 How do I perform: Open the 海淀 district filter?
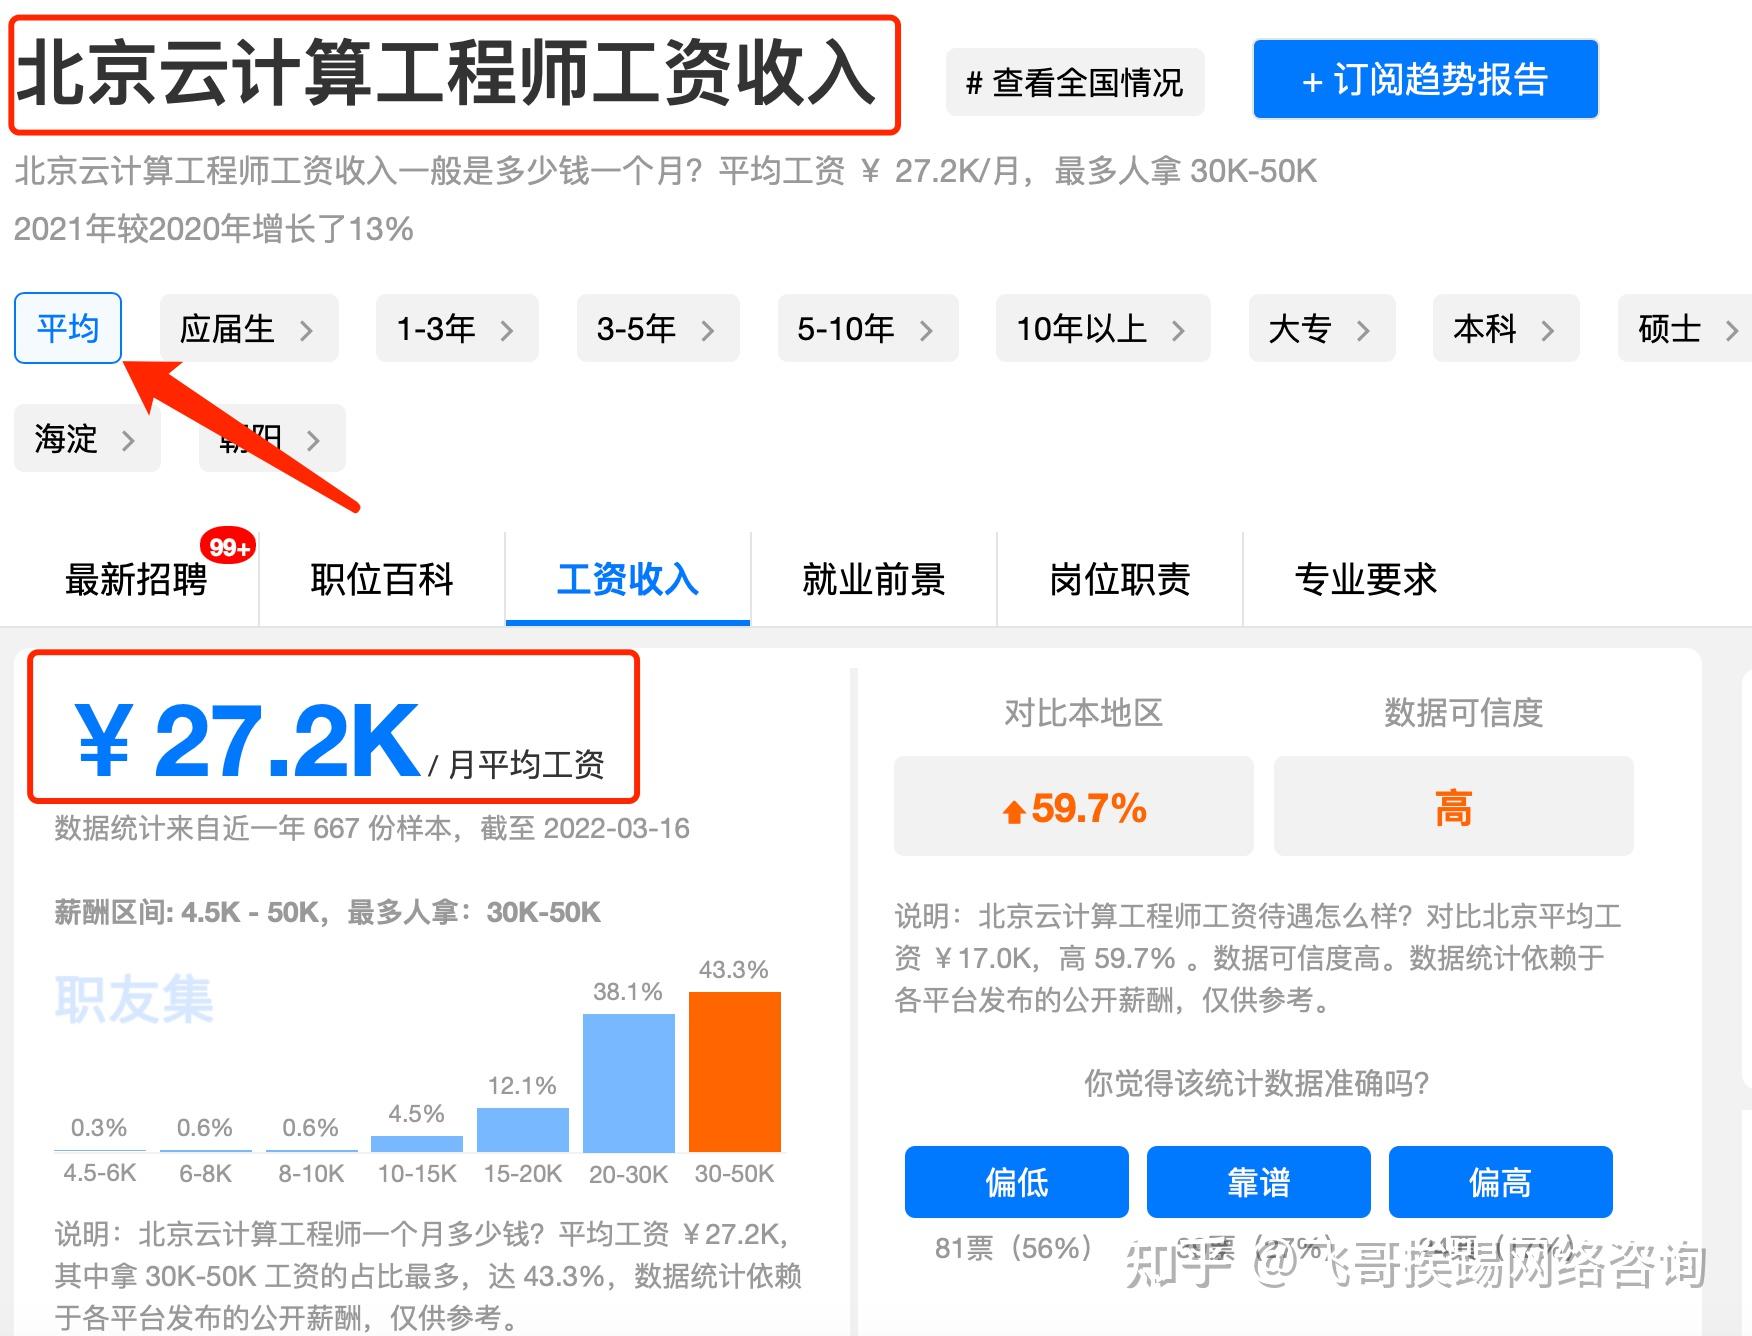click(87, 438)
